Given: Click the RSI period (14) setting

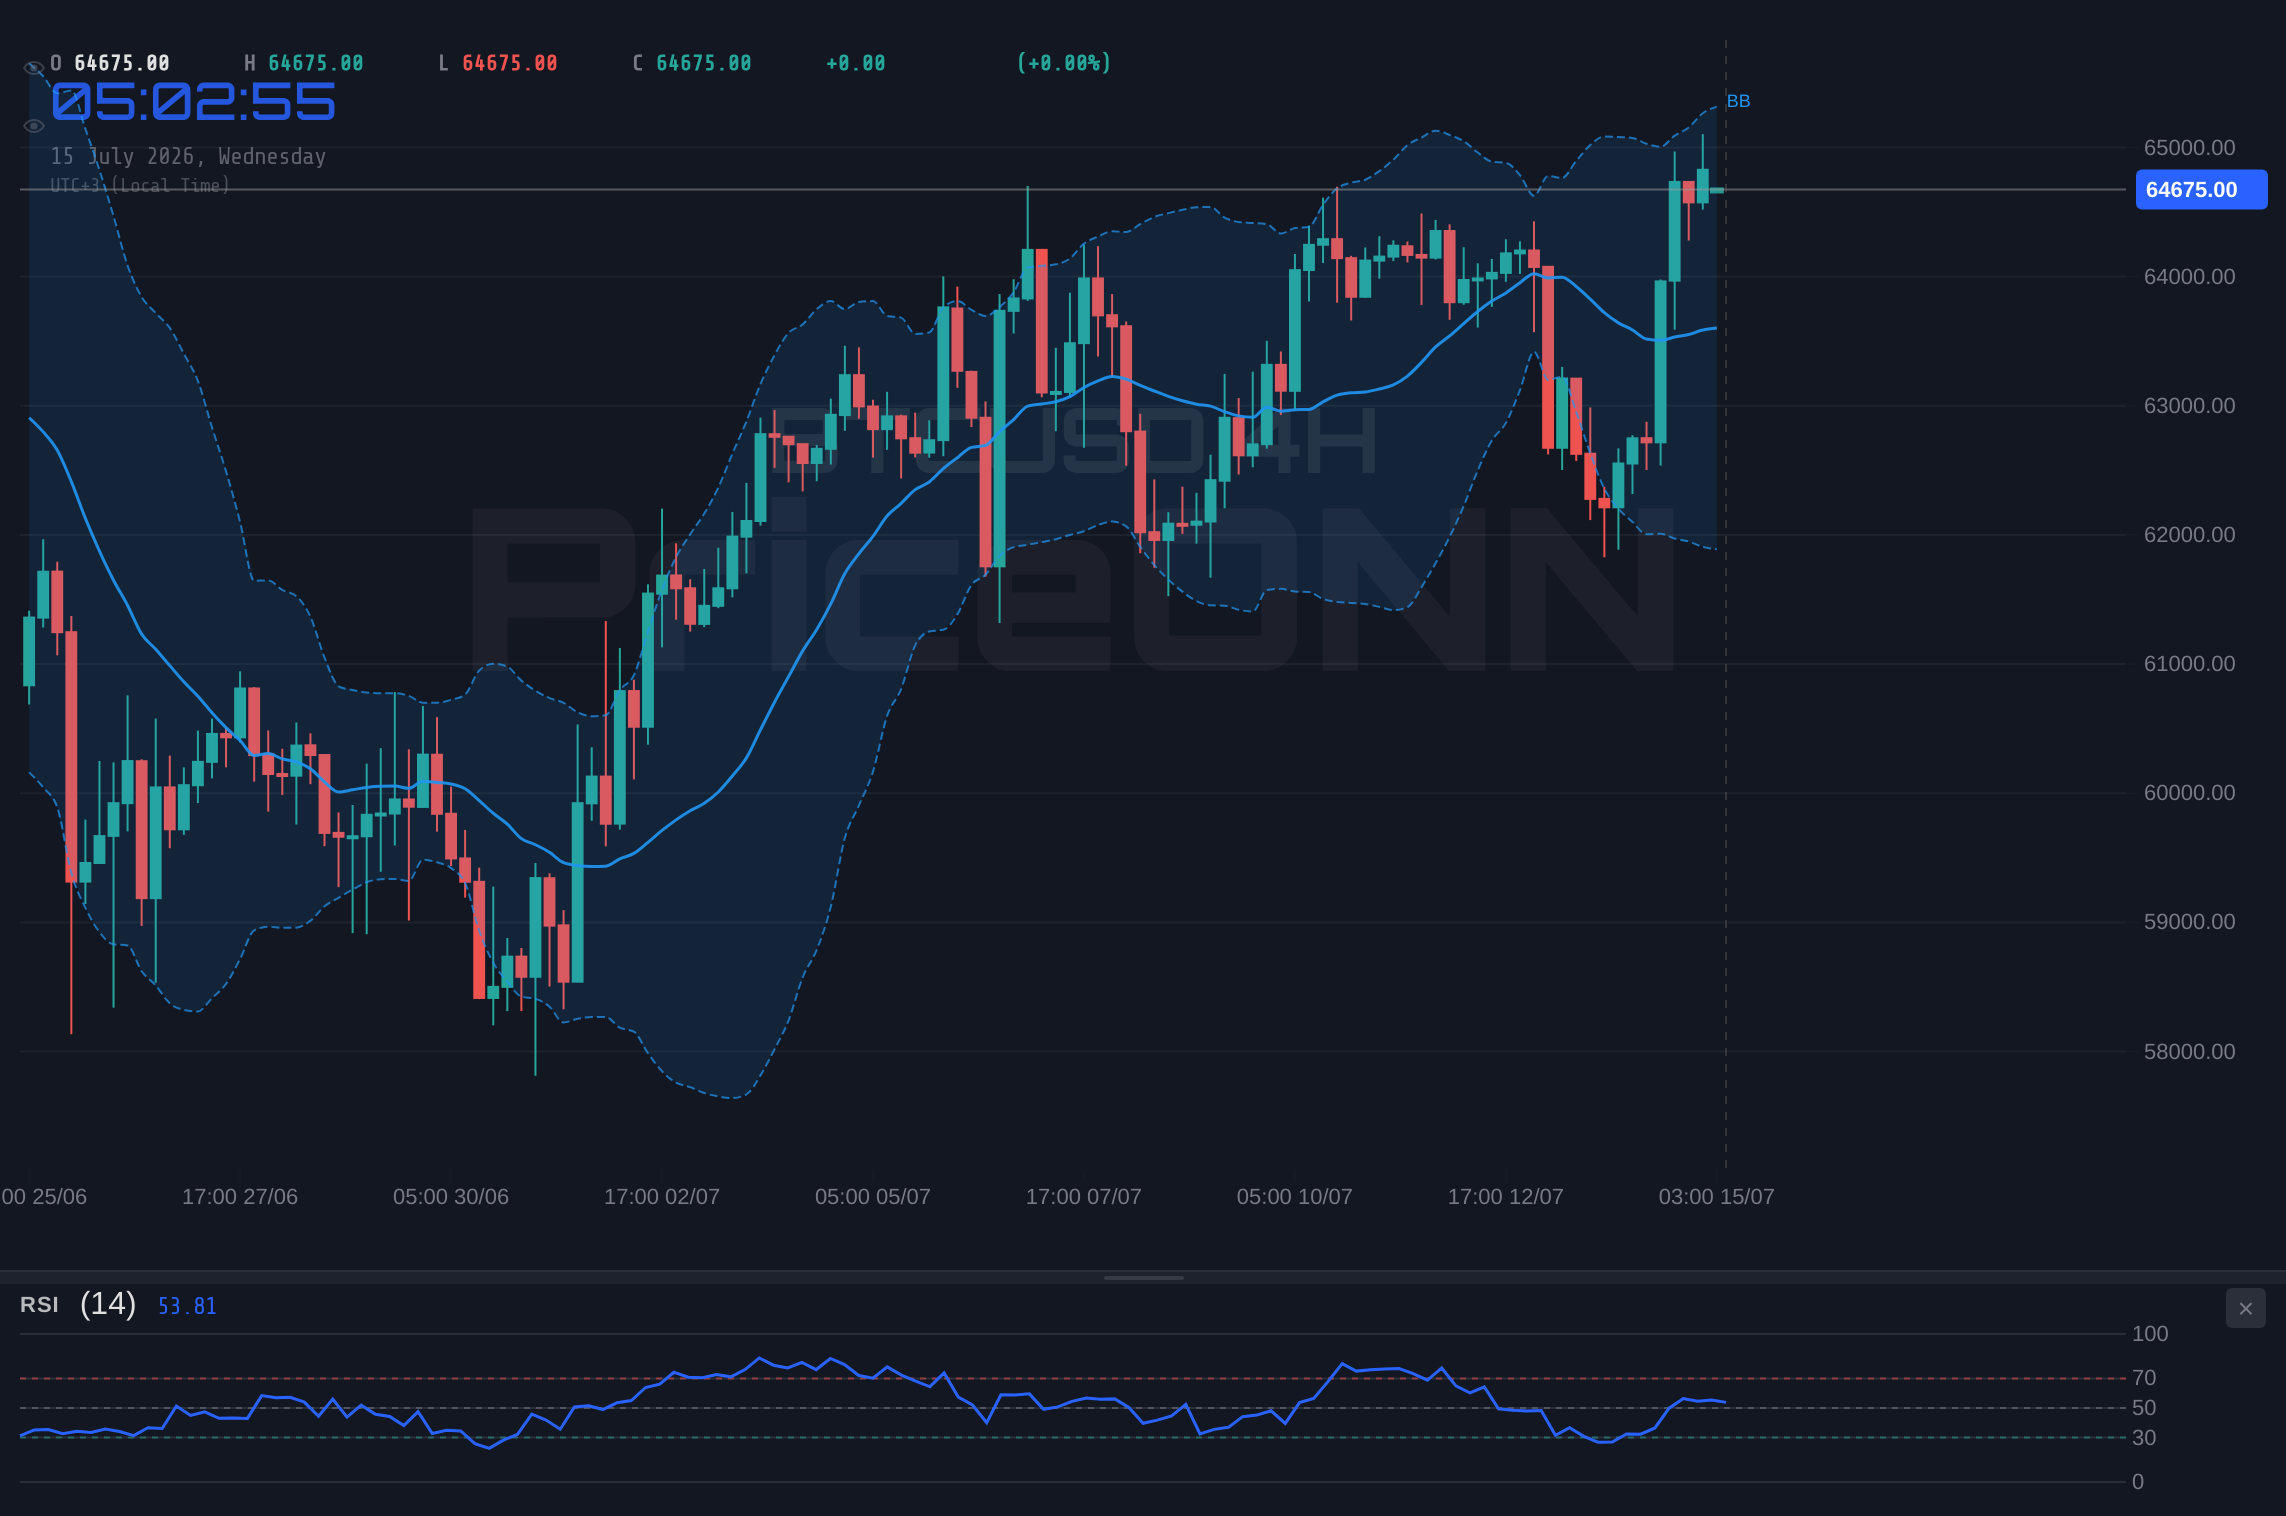Looking at the screenshot, I should point(108,1304).
